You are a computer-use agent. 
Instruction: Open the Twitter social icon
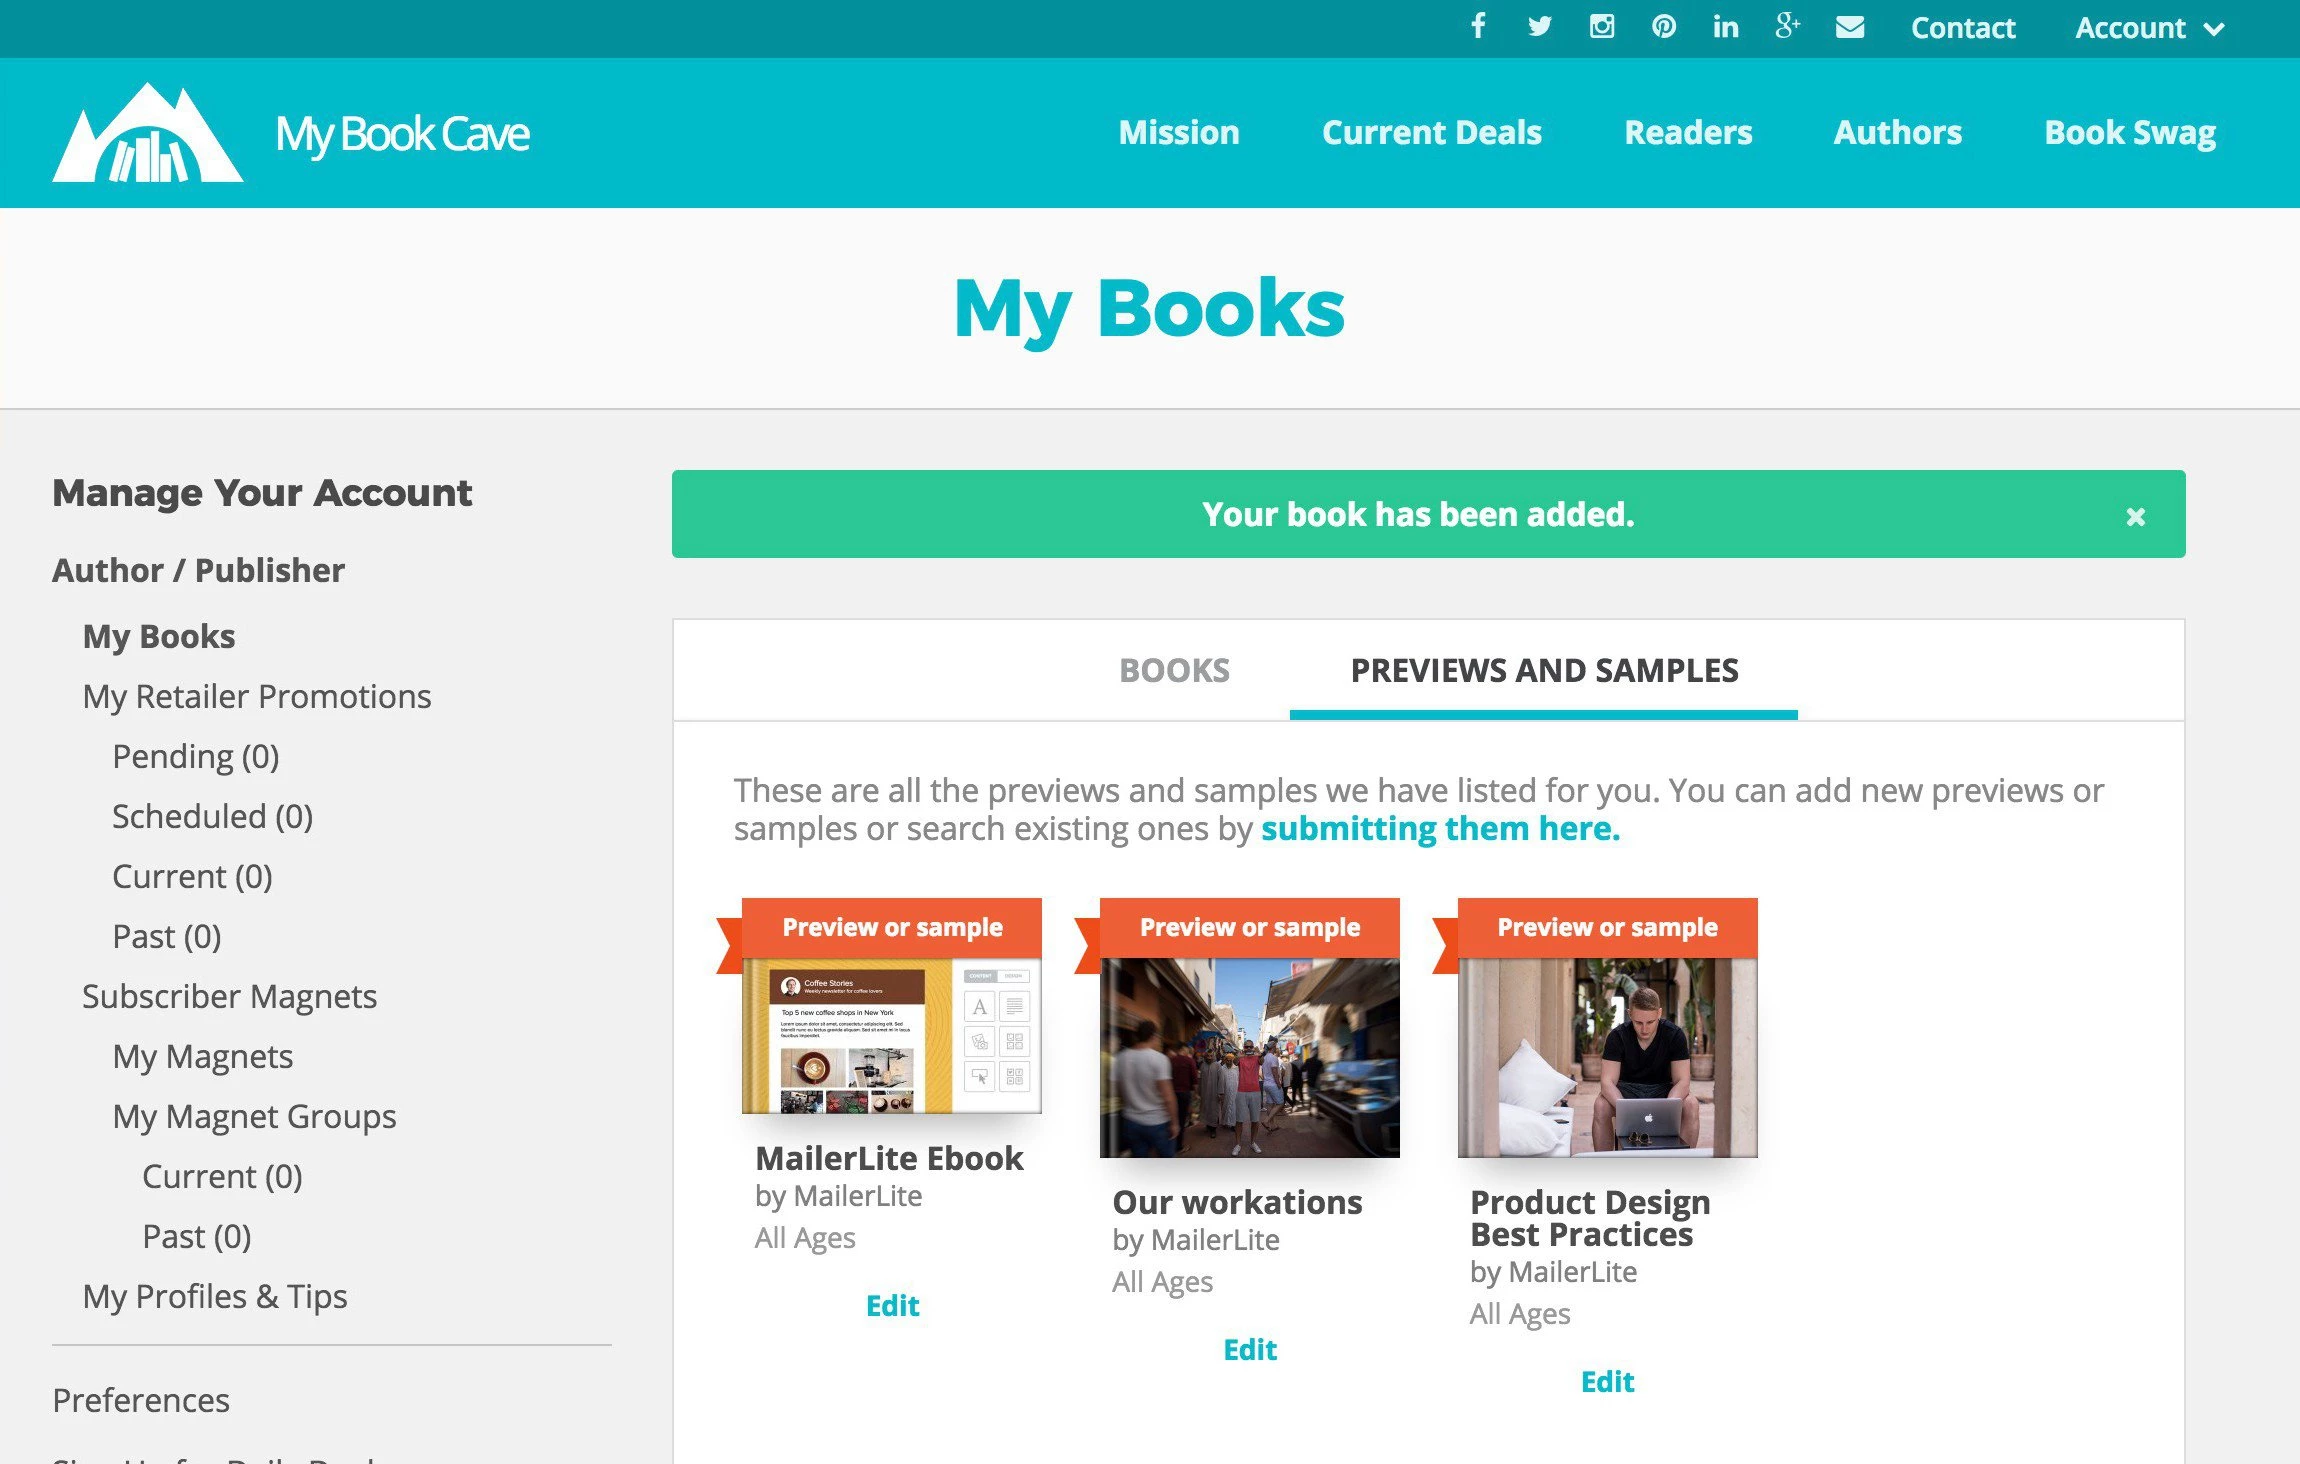(1540, 27)
